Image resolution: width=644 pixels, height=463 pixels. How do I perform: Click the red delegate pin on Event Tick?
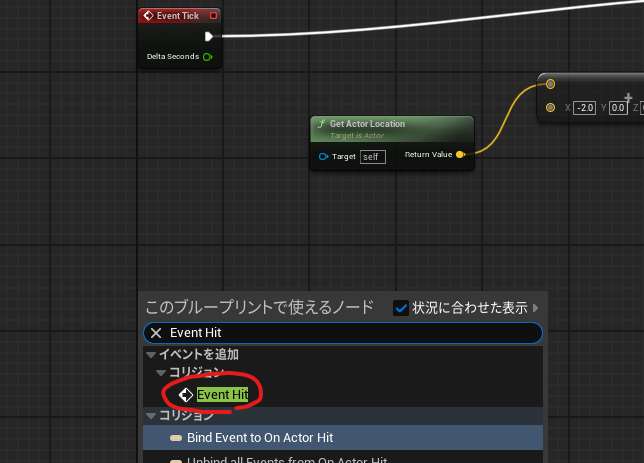pyautogui.click(x=213, y=16)
